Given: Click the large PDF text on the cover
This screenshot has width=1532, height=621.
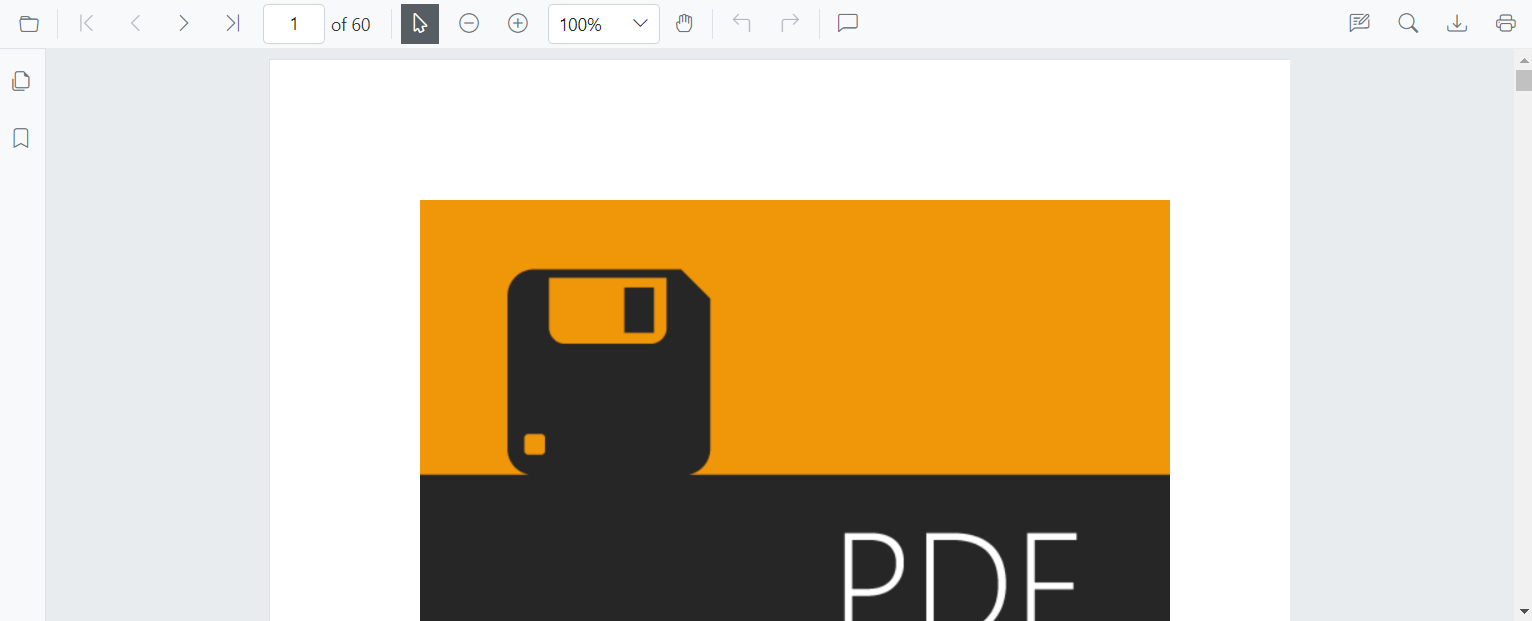Looking at the screenshot, I should pyautogui.click(x=960, y=576).
